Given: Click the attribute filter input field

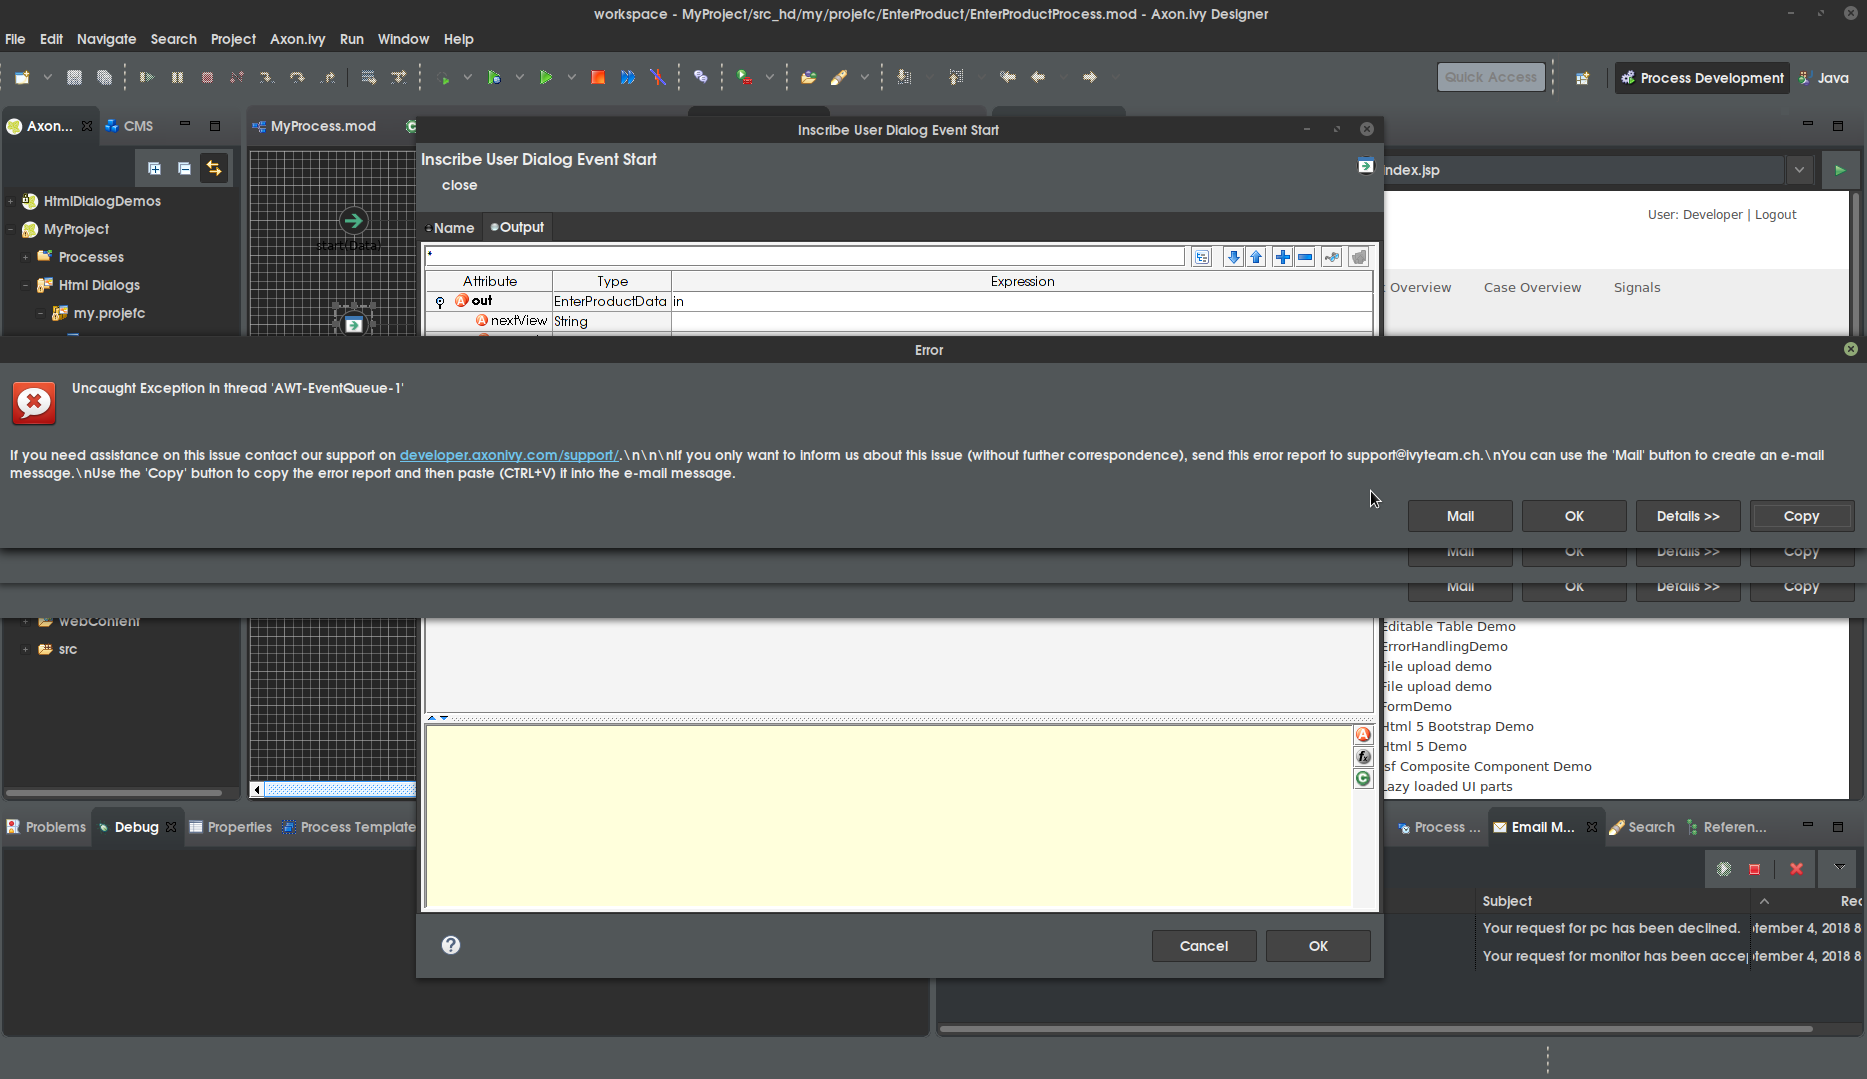Looking at the screenshot, I should (x=805, y=256).
